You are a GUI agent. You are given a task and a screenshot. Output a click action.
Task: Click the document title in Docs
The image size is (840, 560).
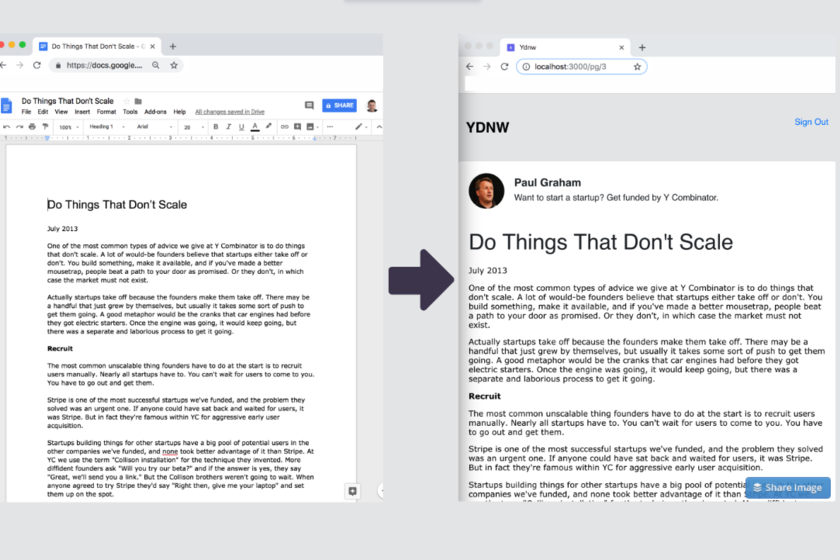click(x=68, y=101)
